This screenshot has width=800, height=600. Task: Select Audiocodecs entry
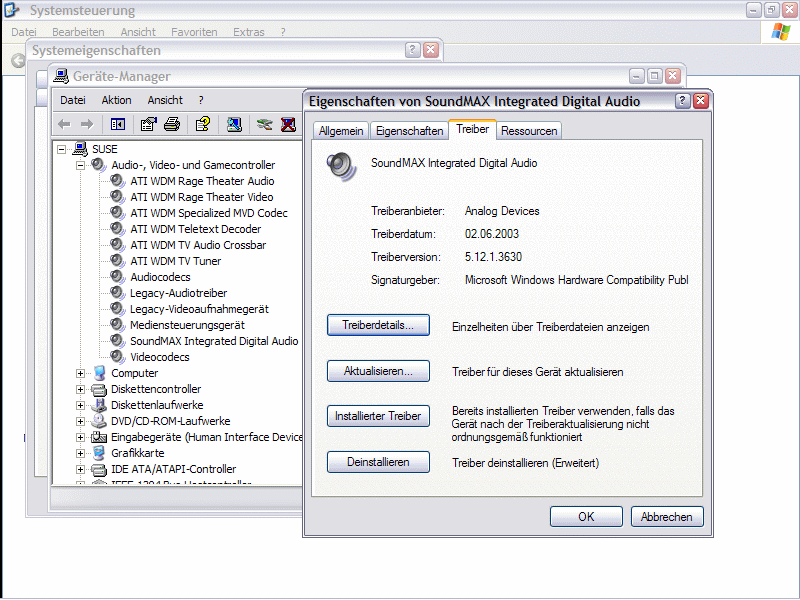pyautogui.click(x=160, y=277)
